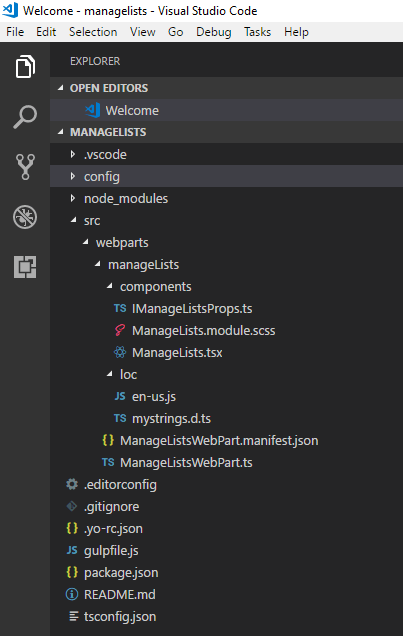The width and height of the screenshot is (403, 636).
Task: Open README.md file
Action: coord(227,595)
